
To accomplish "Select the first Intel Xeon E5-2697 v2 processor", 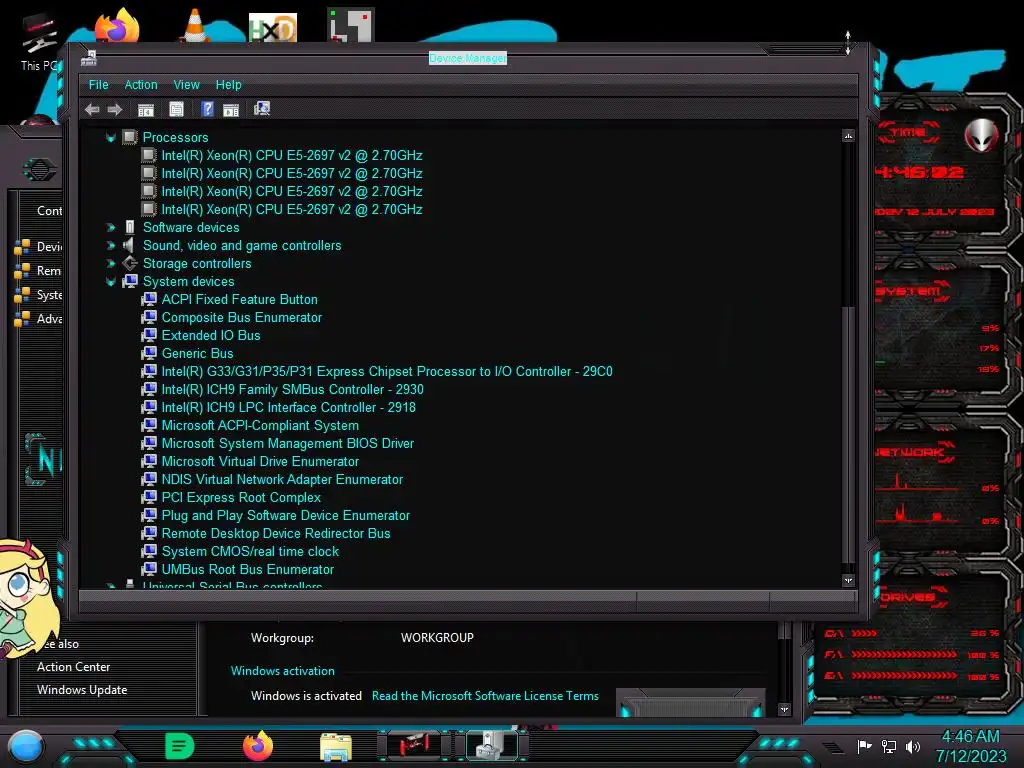I will click(x=292, y=155).
